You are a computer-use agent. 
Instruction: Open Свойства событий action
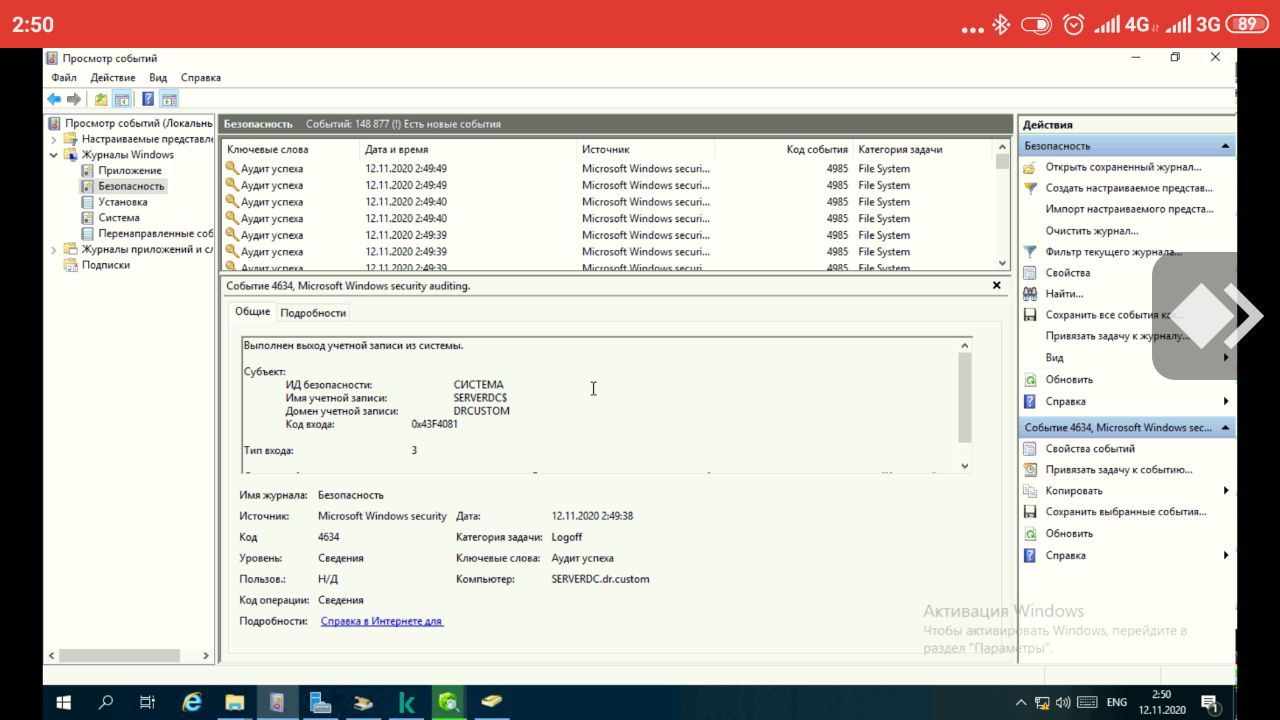click(x=1090, y=449)
